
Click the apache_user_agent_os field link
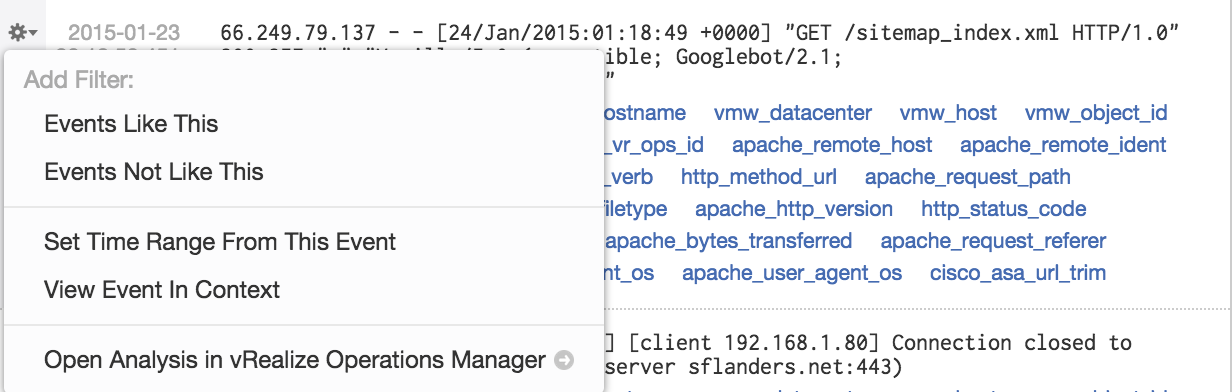(x=792, y=273)
